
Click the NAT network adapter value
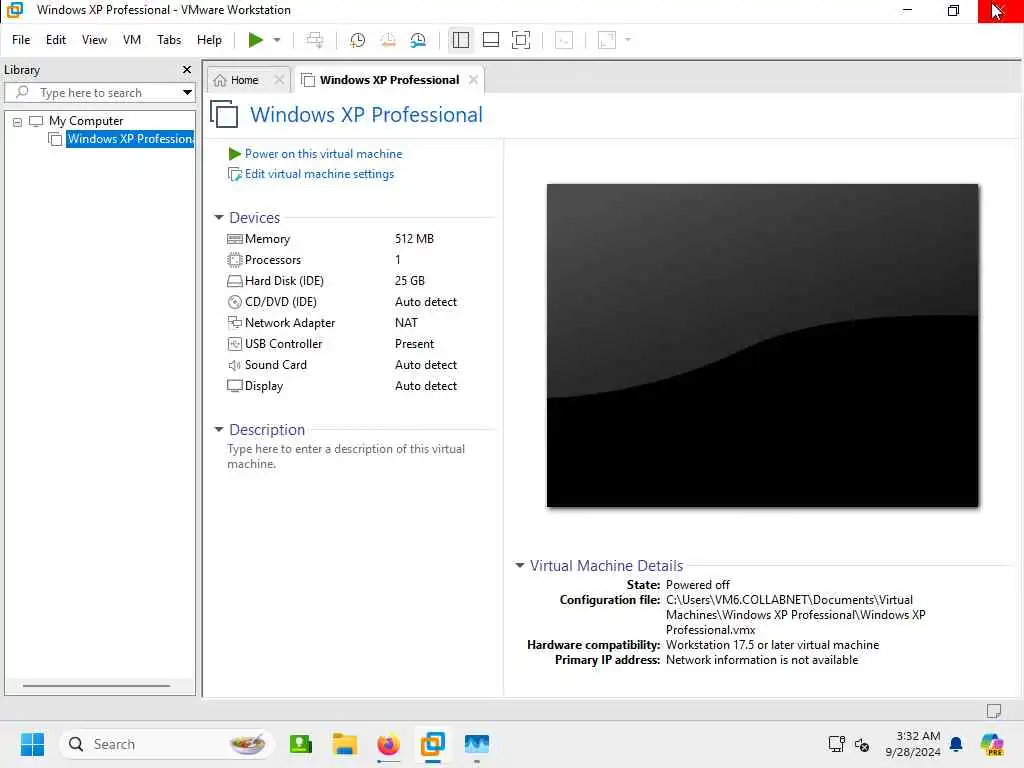click(406, 323)
